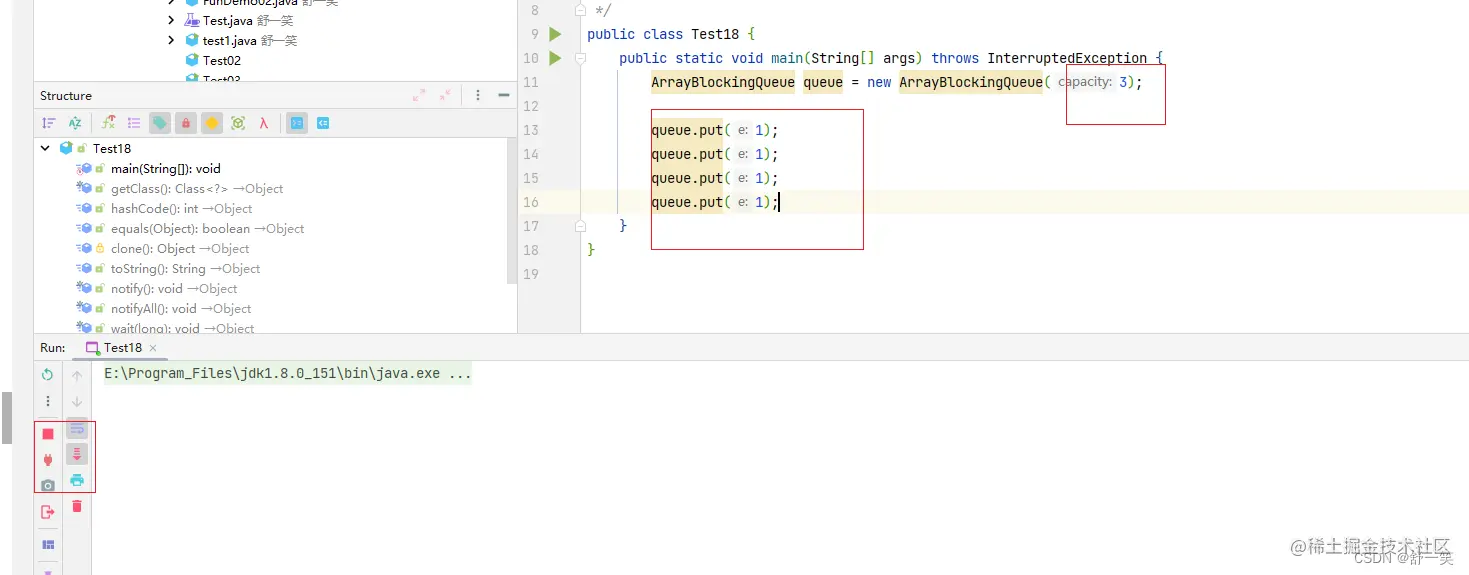This screenshot has height=575, width=1469.
Task: Select toString(): String in Structure tree
Action: click(185, 268)
